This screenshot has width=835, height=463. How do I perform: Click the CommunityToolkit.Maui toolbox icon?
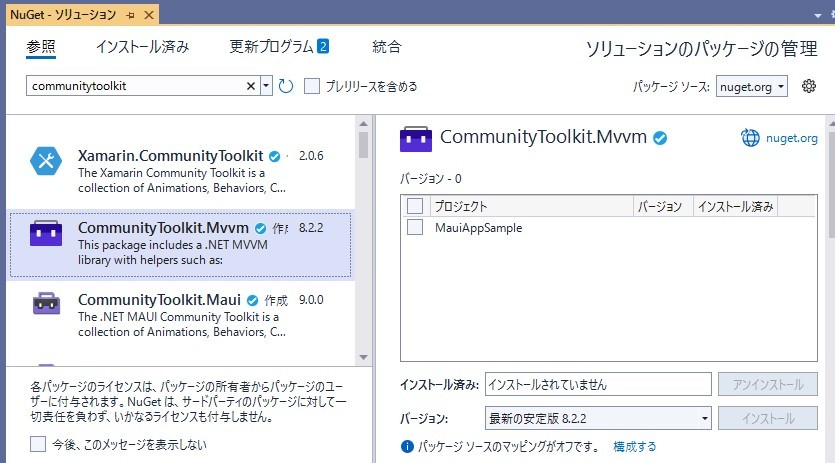[x=46, y=304]
